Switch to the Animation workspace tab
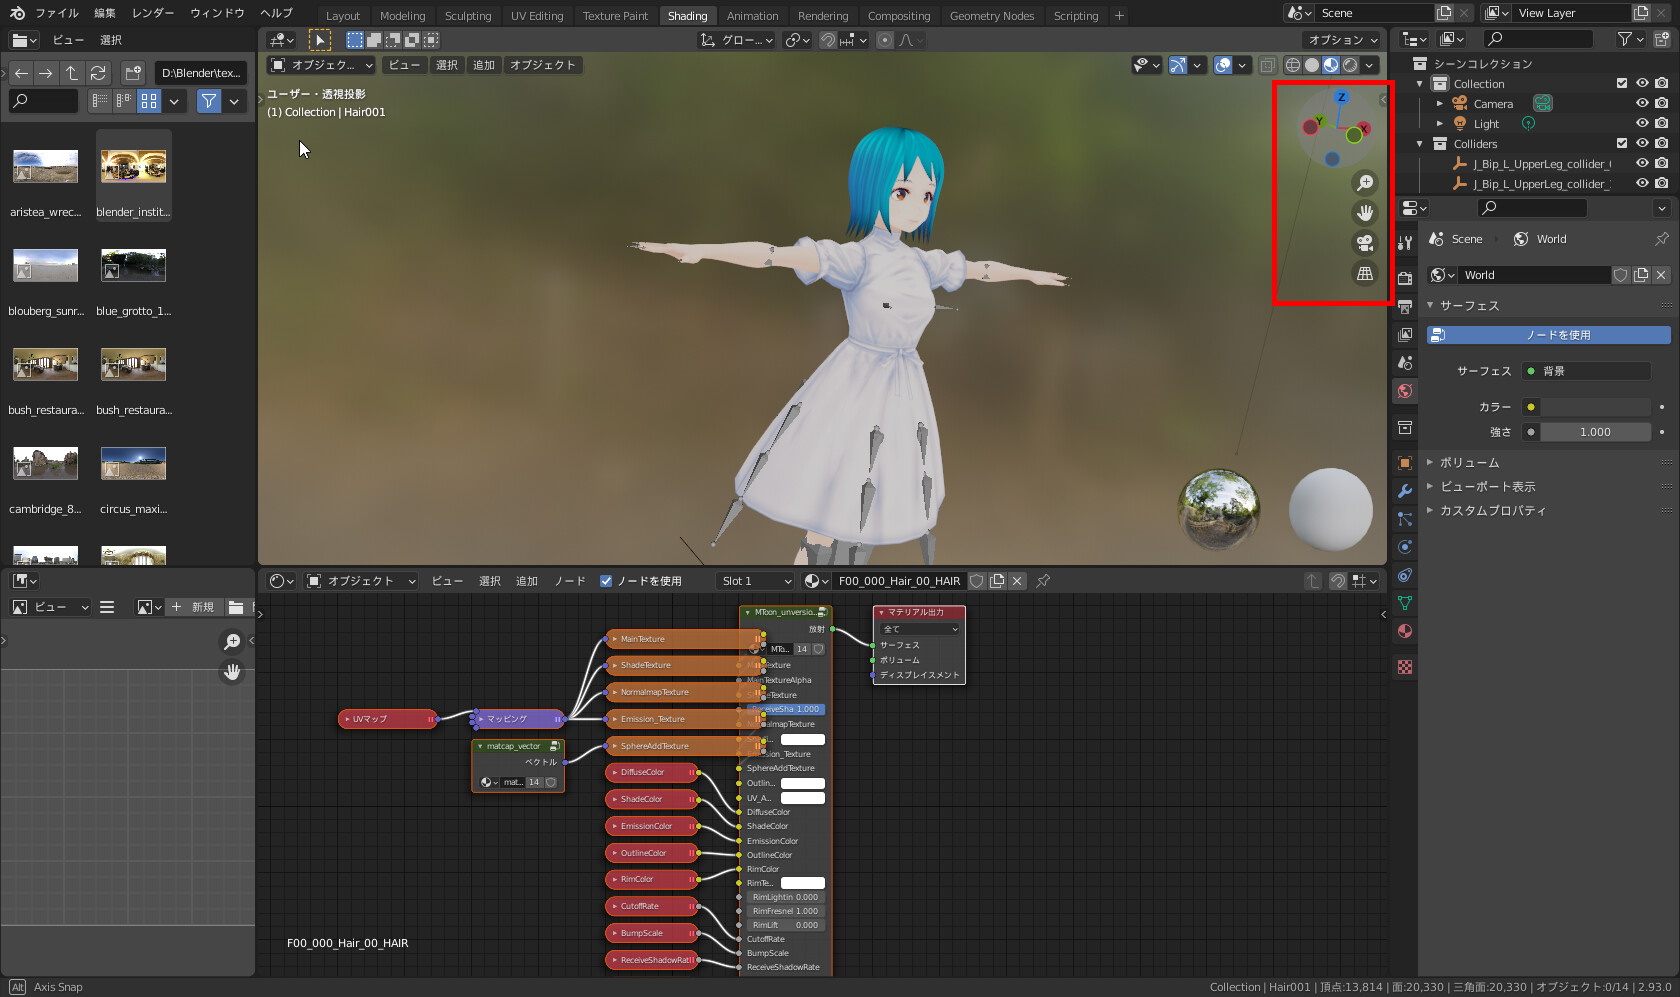Screen dimensions: 1680x997 (752, 15)
